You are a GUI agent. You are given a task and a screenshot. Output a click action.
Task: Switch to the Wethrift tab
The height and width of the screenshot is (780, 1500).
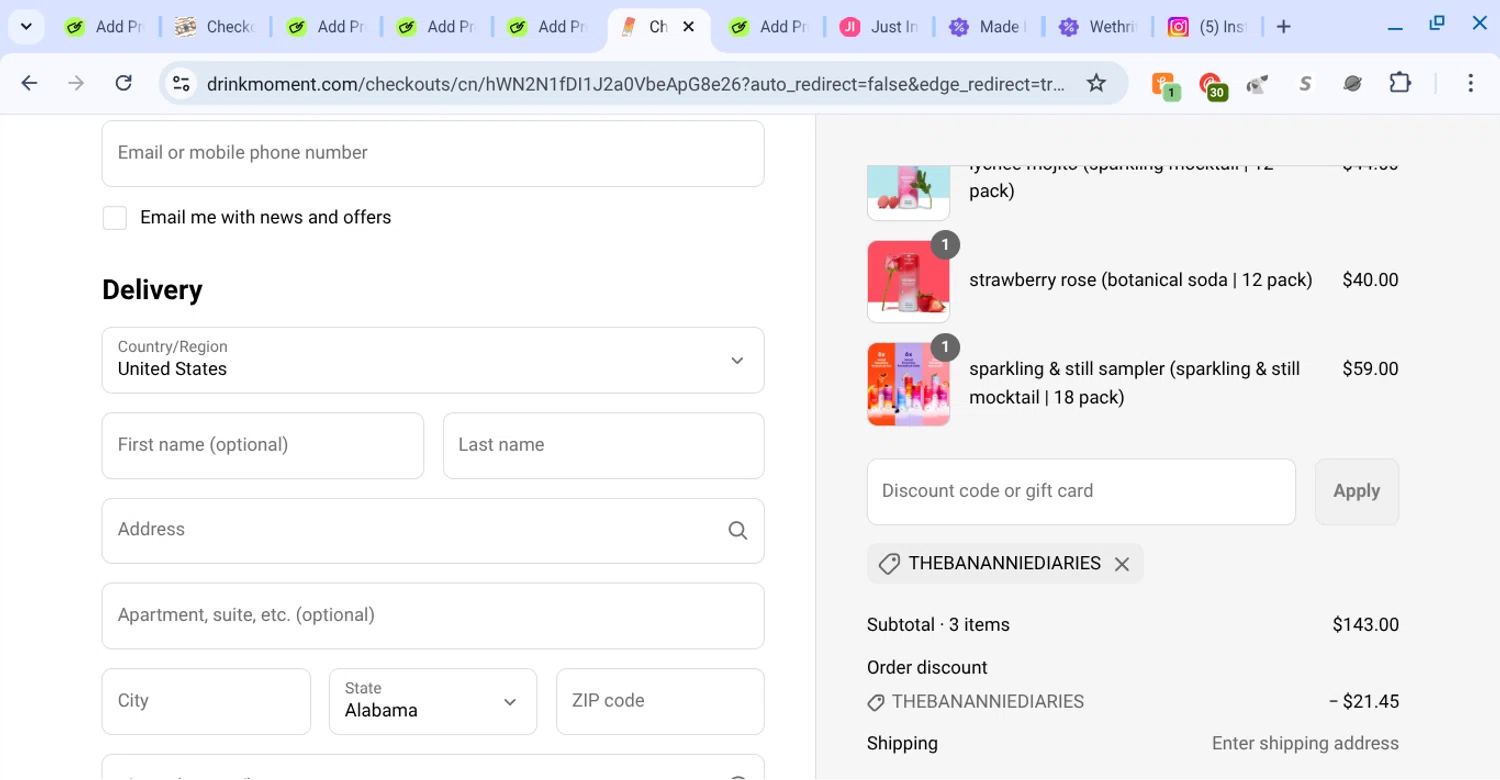(x=1098, y=27)
